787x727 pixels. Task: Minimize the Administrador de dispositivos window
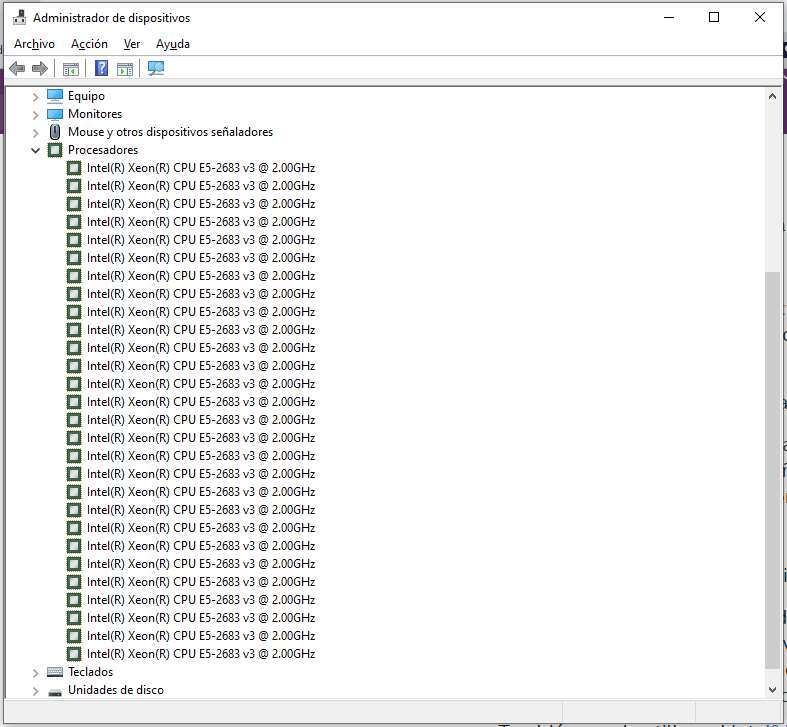pos(669,18)
